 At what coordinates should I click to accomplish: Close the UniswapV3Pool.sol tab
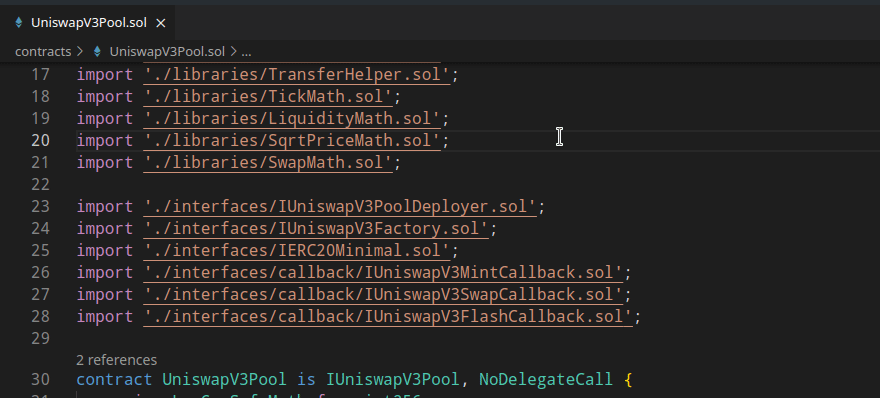point(161,23)
